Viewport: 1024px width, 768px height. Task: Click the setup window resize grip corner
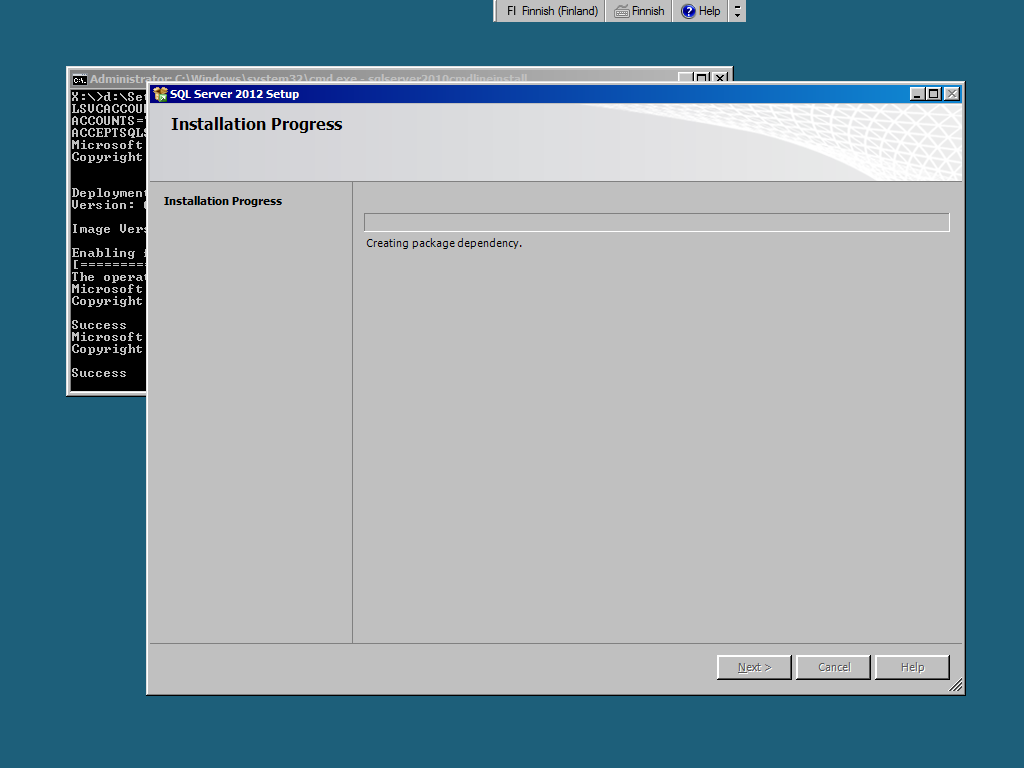tap(956, 686)
